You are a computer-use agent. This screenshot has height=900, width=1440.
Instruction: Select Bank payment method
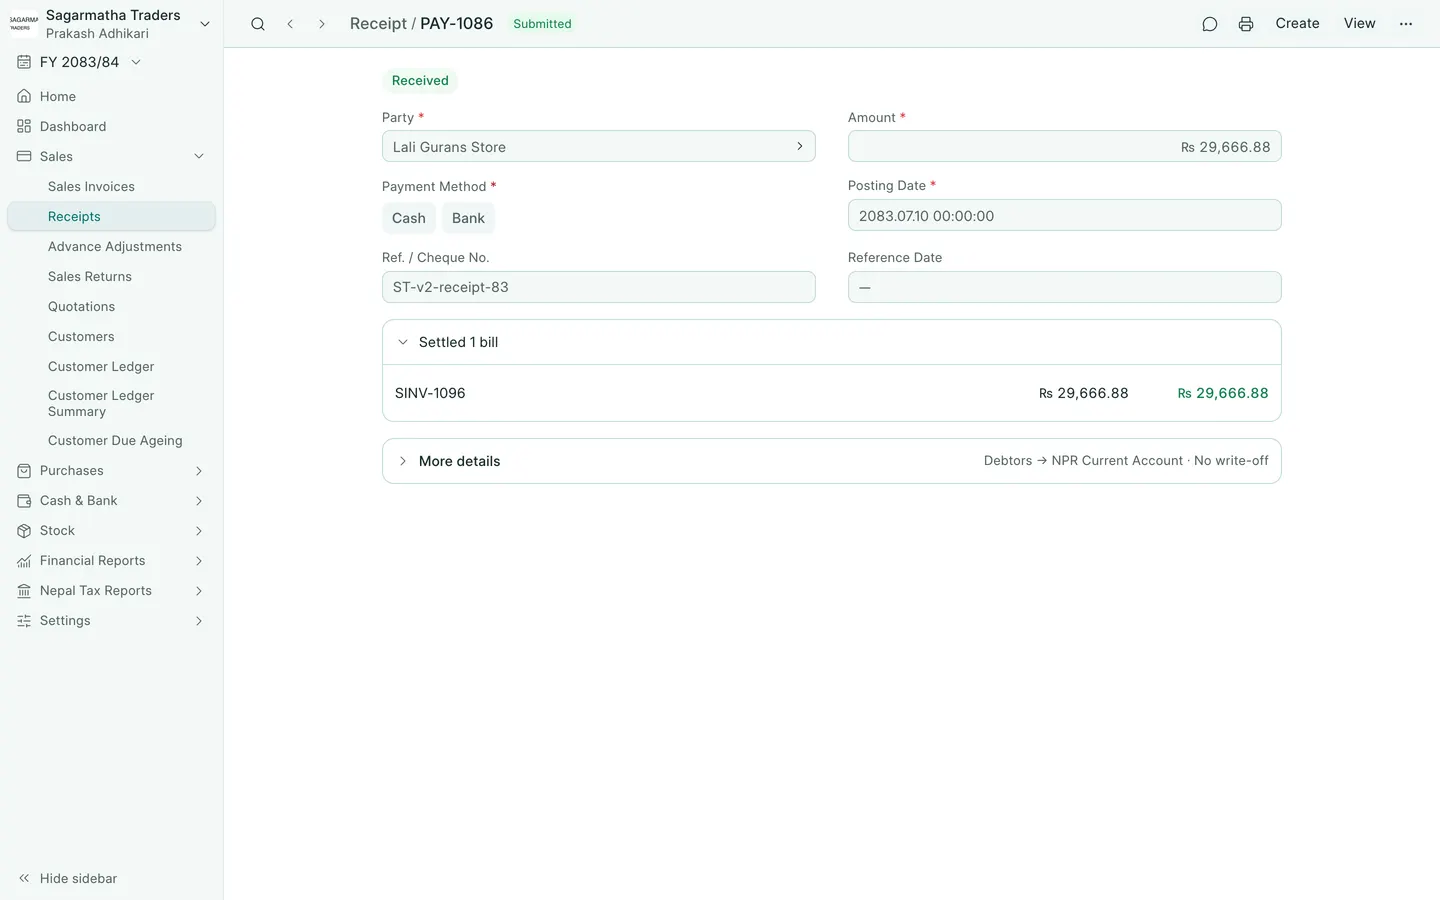pyautogui.click(x=468, y=218)
